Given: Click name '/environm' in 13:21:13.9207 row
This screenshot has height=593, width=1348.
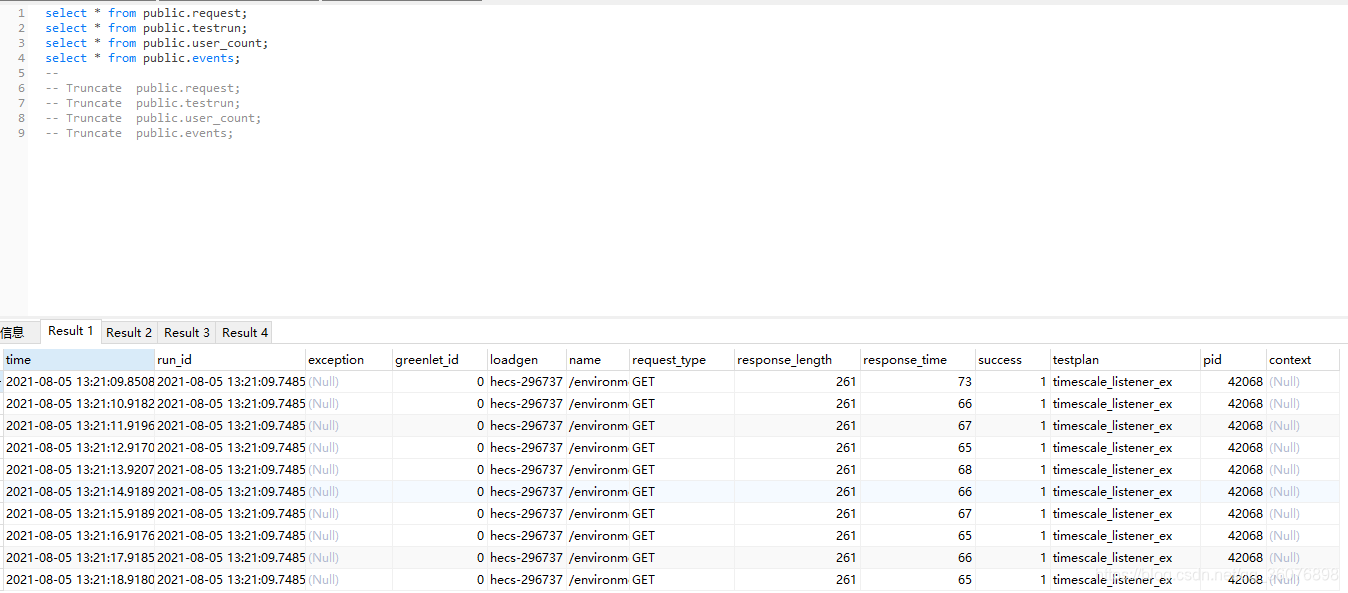Looking at the screenshot, I should [598, 470].
